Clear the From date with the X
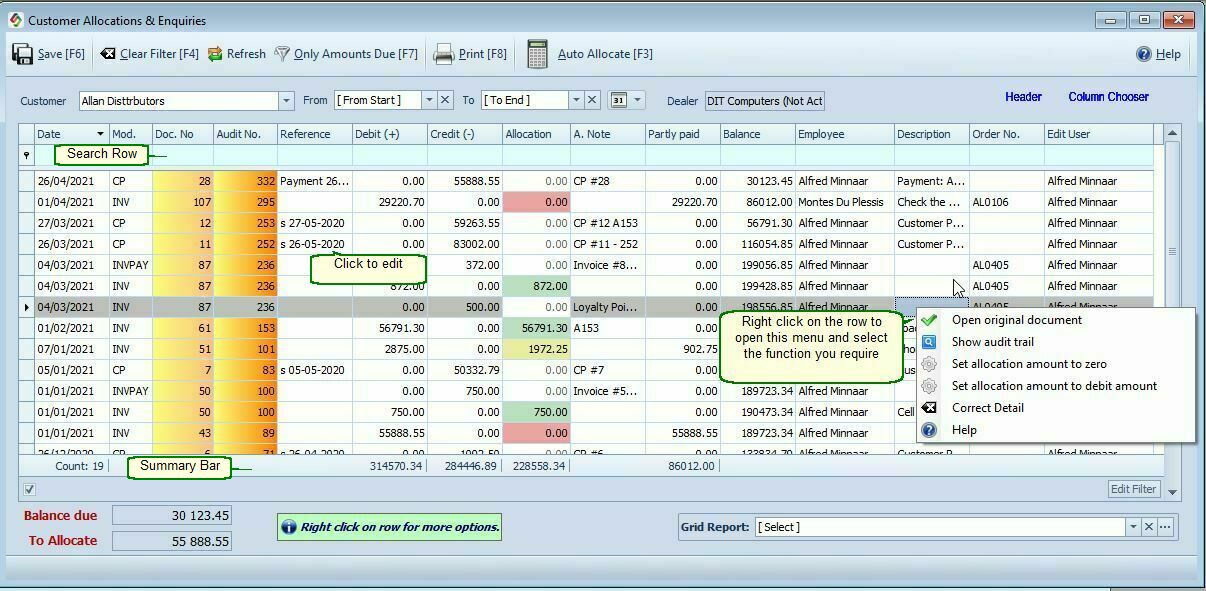This screenshot has width=1206, height=591. point(445,100)
